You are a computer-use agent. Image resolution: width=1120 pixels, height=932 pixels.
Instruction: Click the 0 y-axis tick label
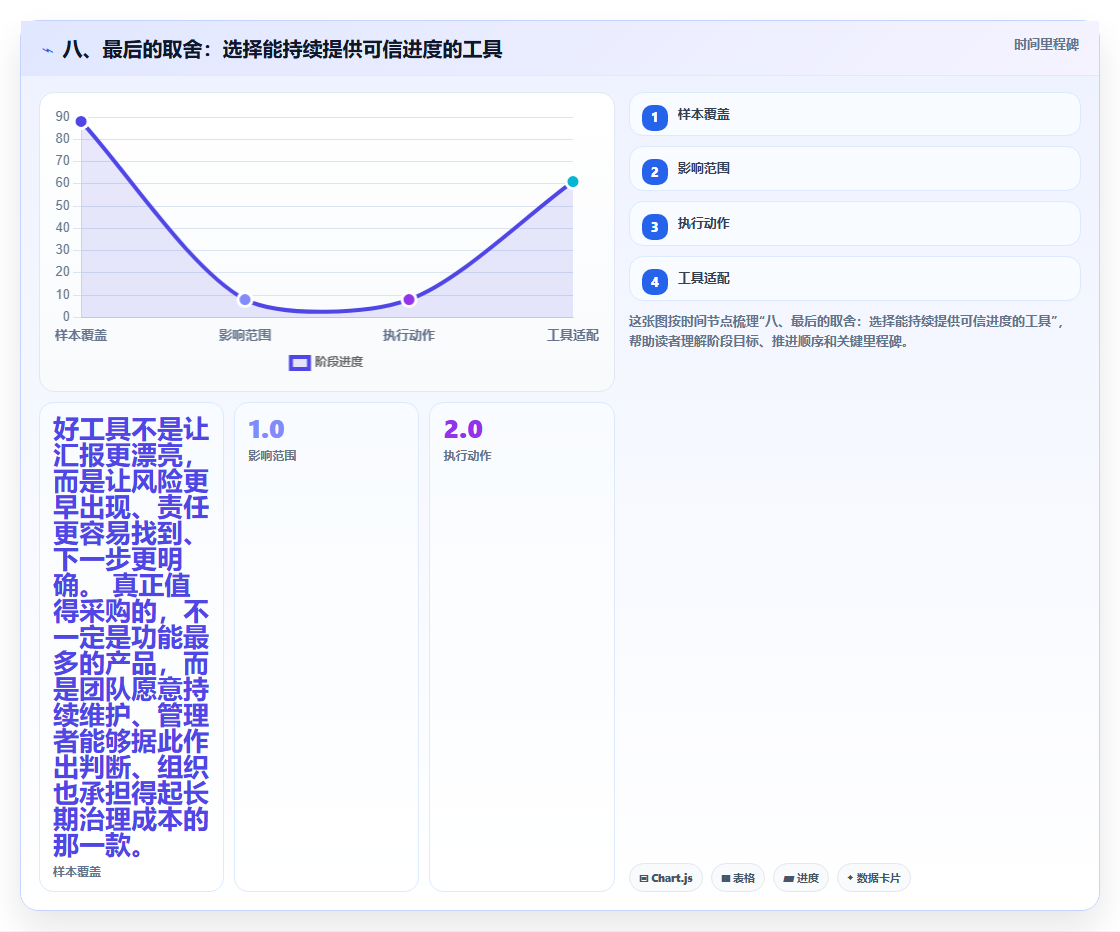(x=66, y=316)
